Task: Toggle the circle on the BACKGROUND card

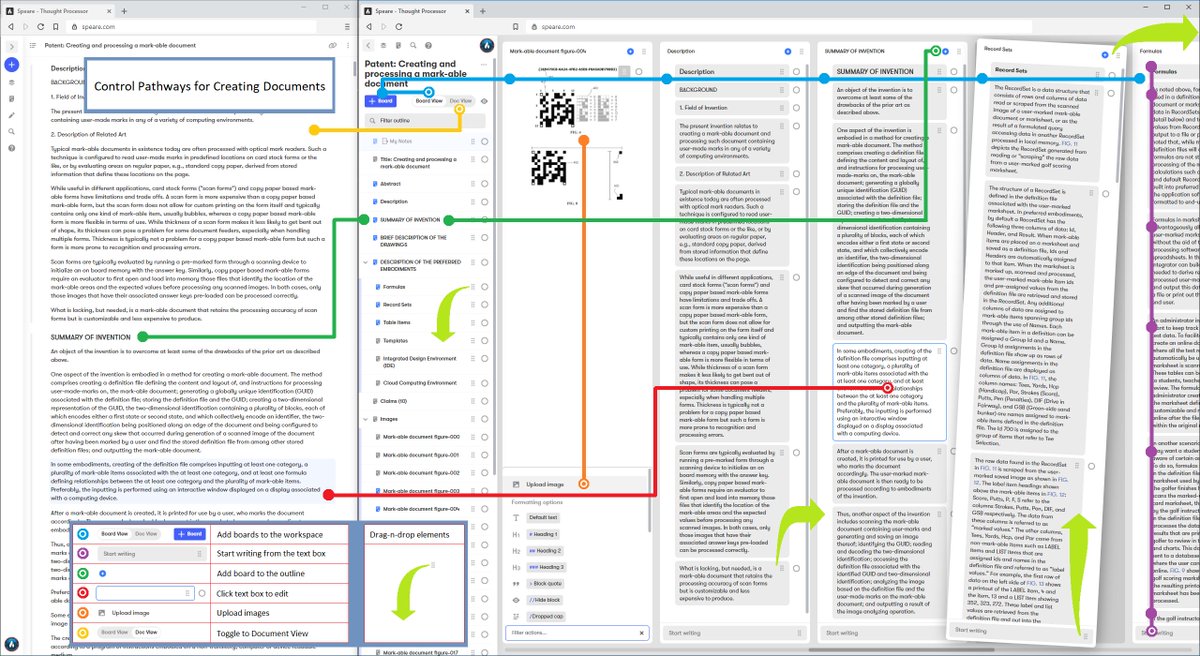Action: [796, 89]
